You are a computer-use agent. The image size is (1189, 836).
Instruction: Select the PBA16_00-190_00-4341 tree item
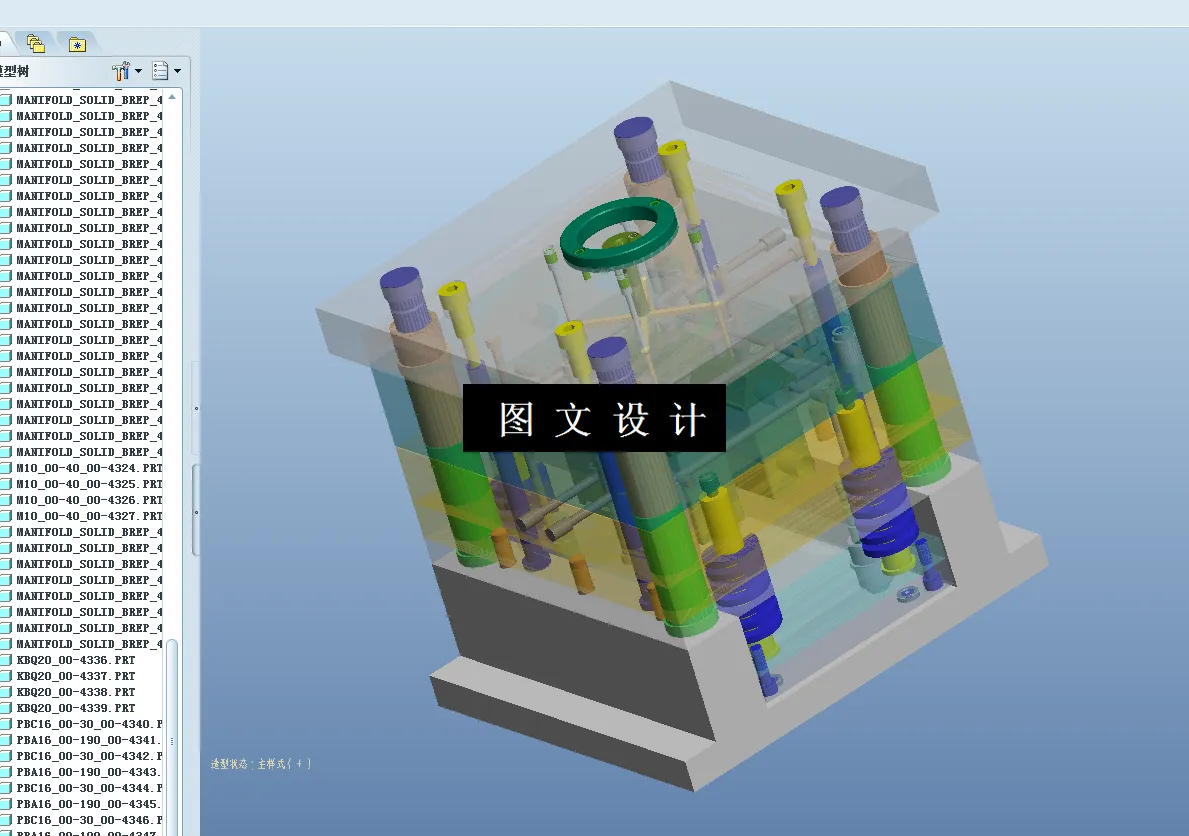pos(90,740)
